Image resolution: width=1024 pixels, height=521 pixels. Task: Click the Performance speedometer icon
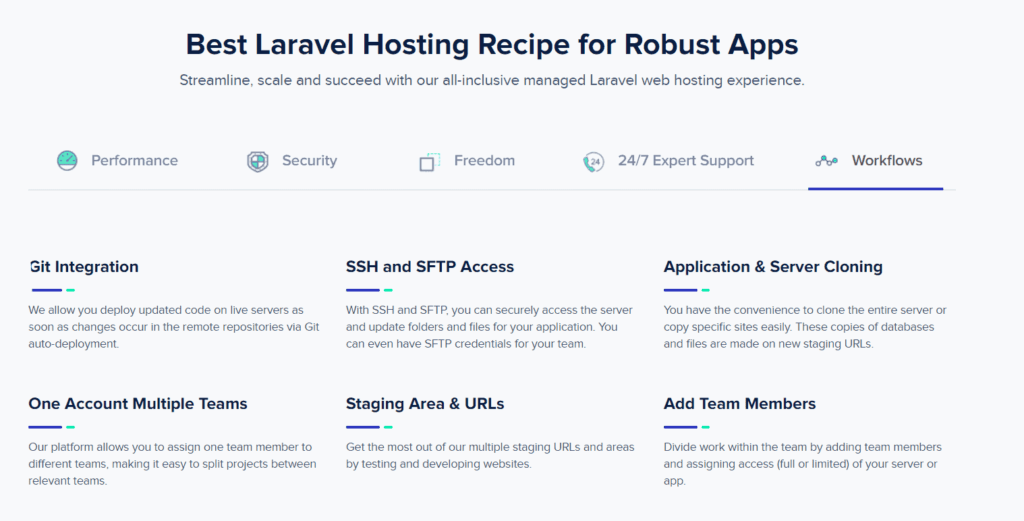[67, 161]
